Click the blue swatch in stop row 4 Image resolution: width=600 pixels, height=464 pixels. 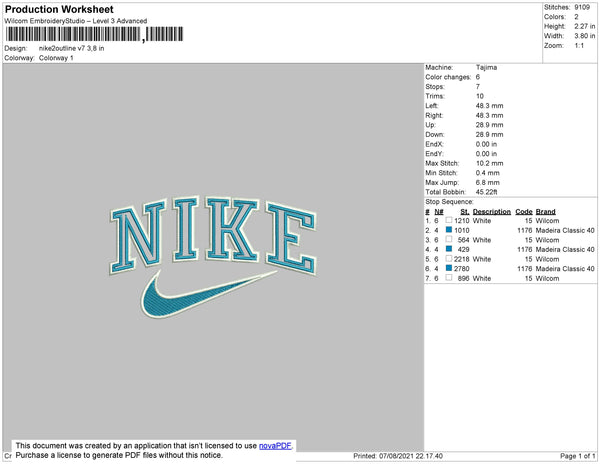(x=449, y=249)
